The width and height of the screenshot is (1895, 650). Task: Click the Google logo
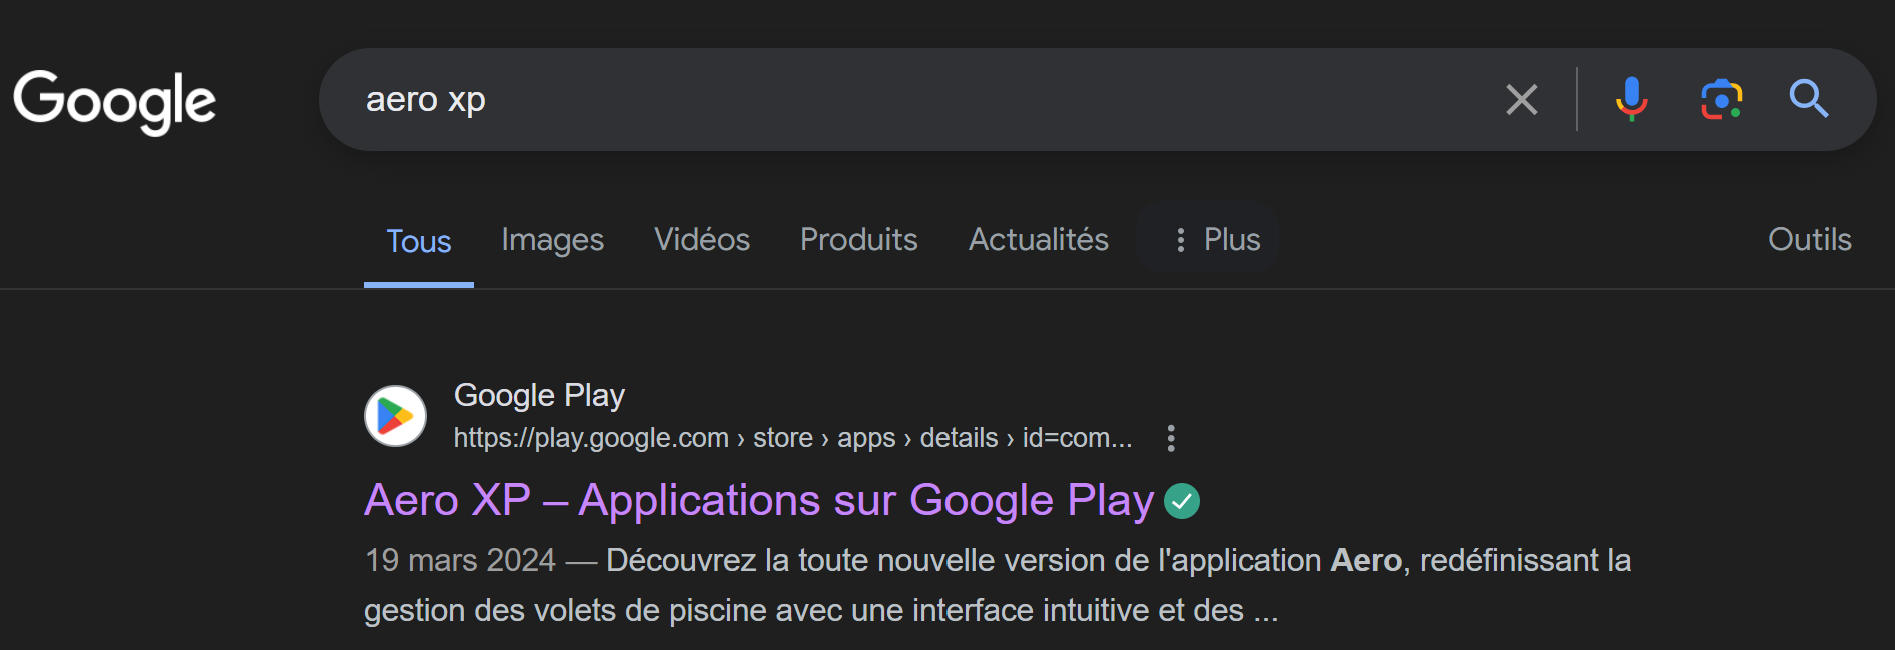115,101
